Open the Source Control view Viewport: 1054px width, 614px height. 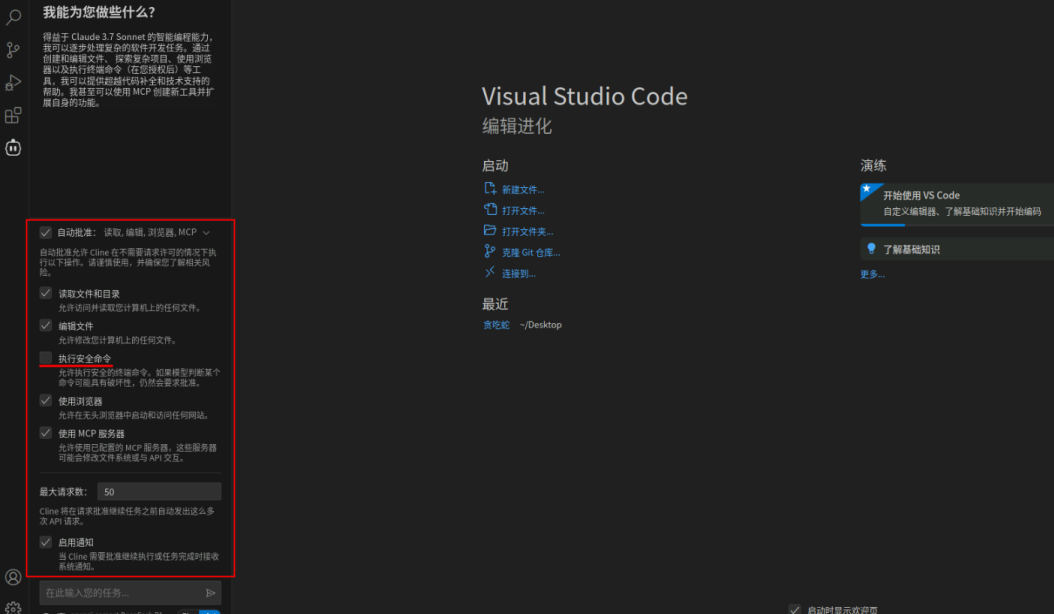[12, 49]
